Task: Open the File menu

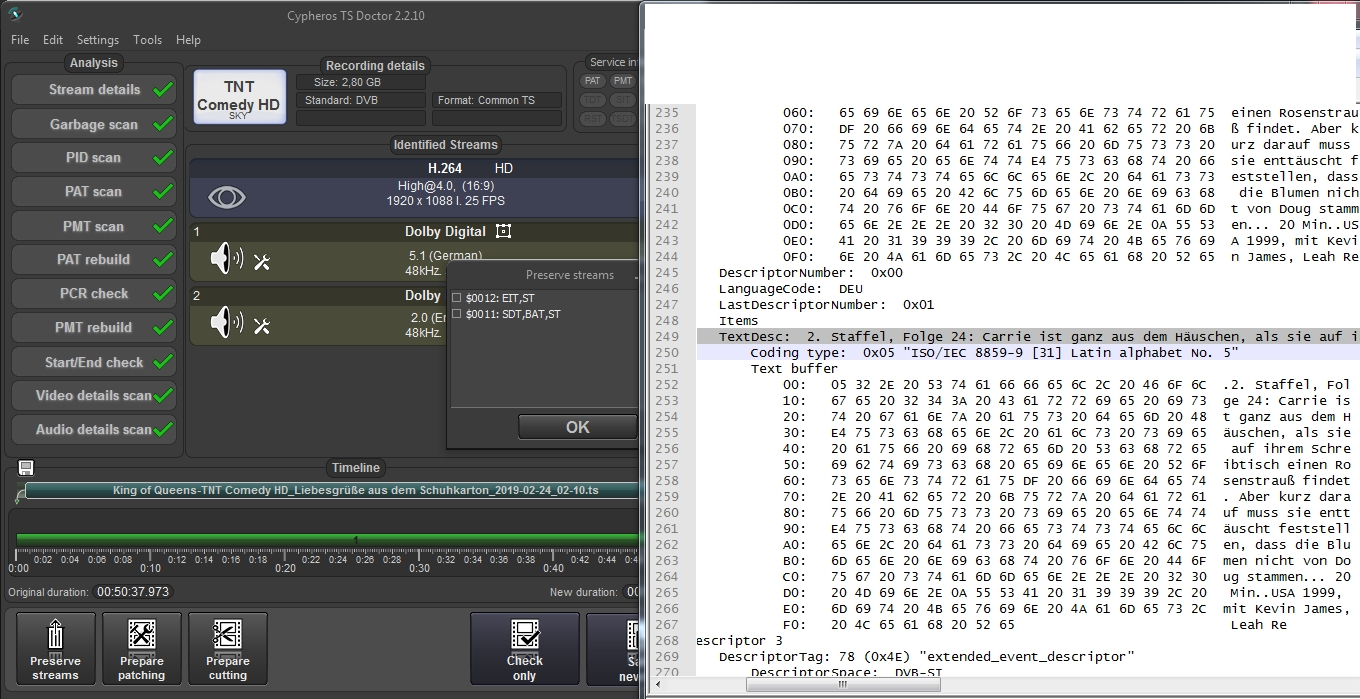Action: coord(20,40)
